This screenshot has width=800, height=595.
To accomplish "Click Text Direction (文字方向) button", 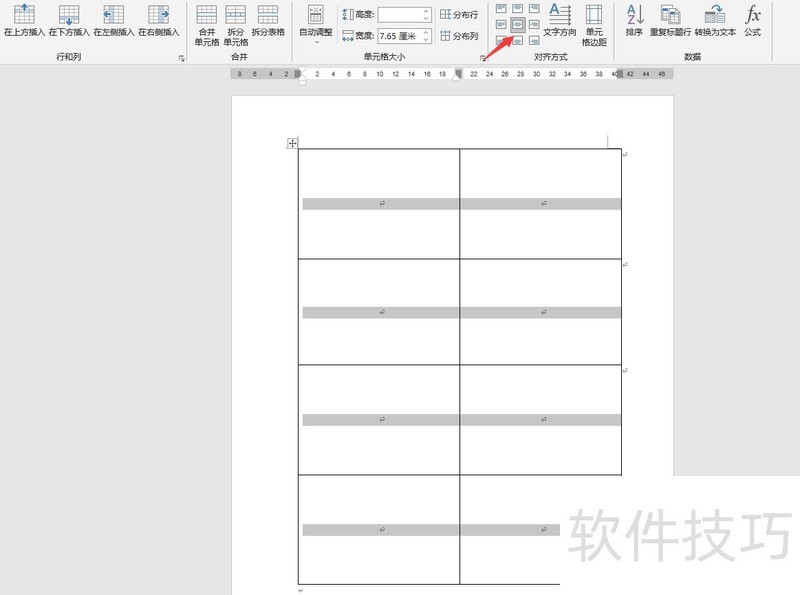I will (560, 20).
